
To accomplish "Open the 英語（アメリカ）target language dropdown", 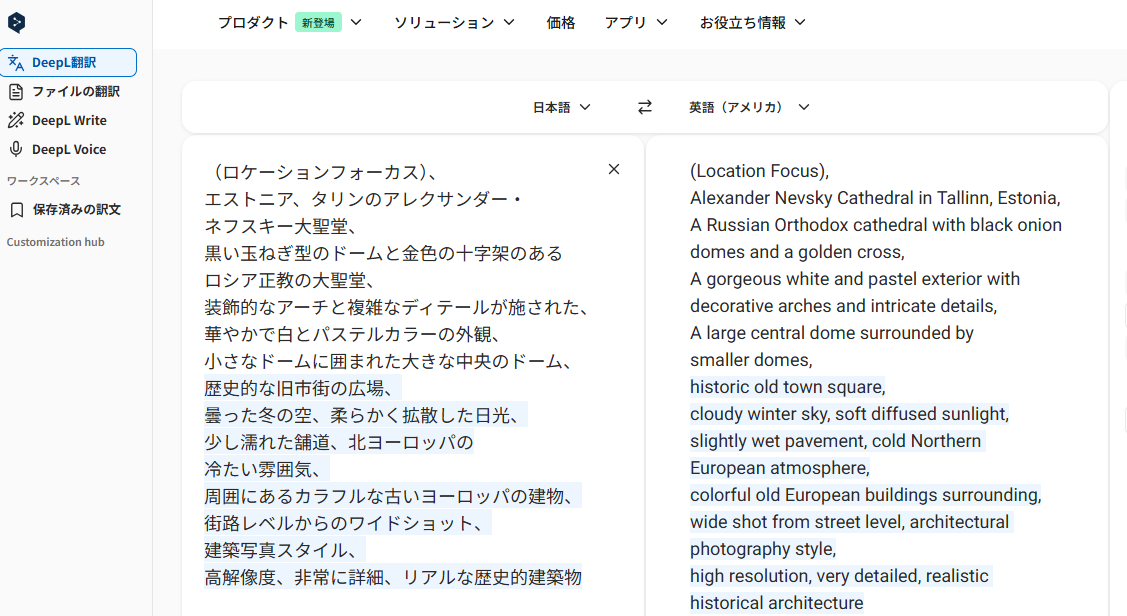I will pyautogui.click(x=749, y=107).
